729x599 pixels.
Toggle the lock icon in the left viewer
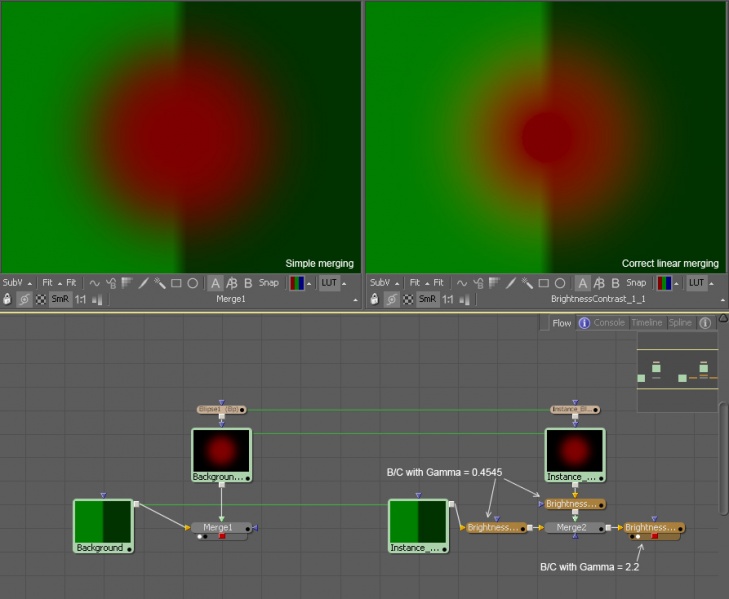point(7,299)
